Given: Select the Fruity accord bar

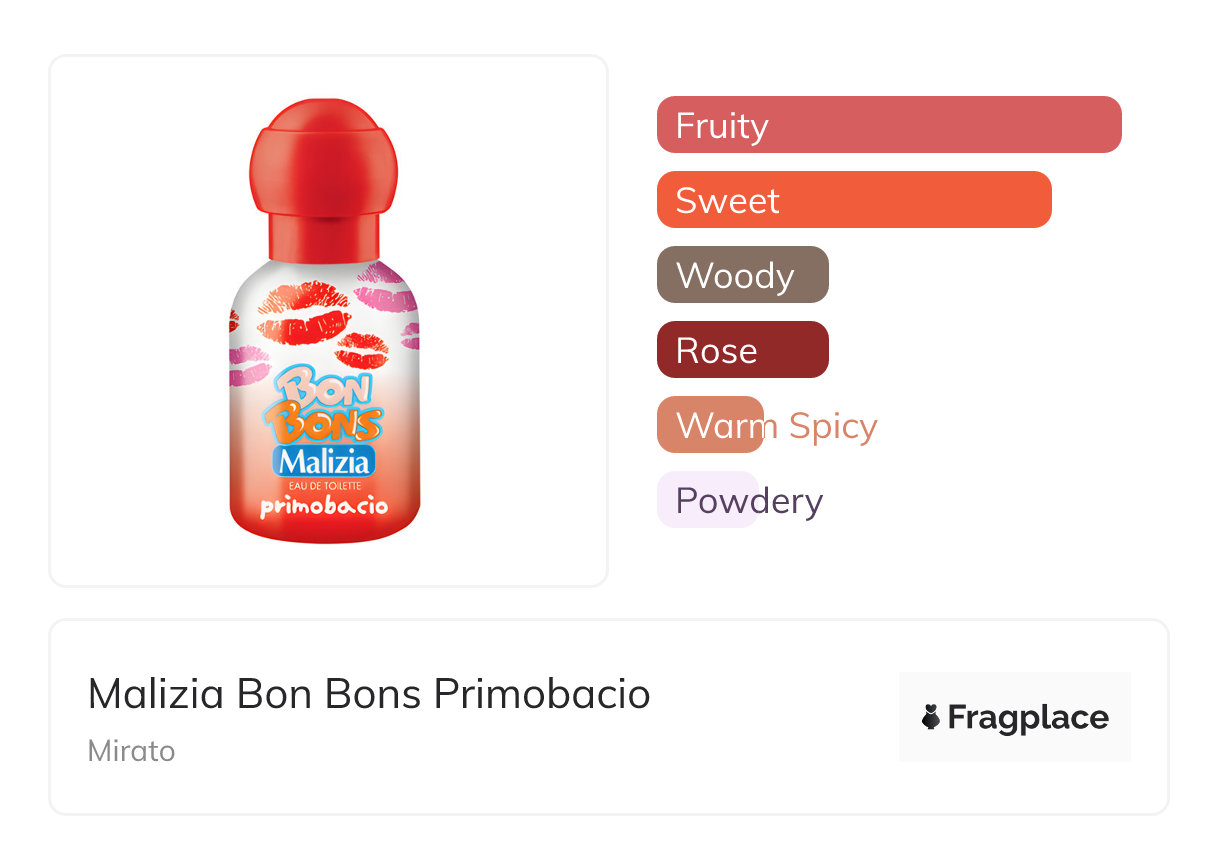Looking at the screenshot, I should 888,125.
